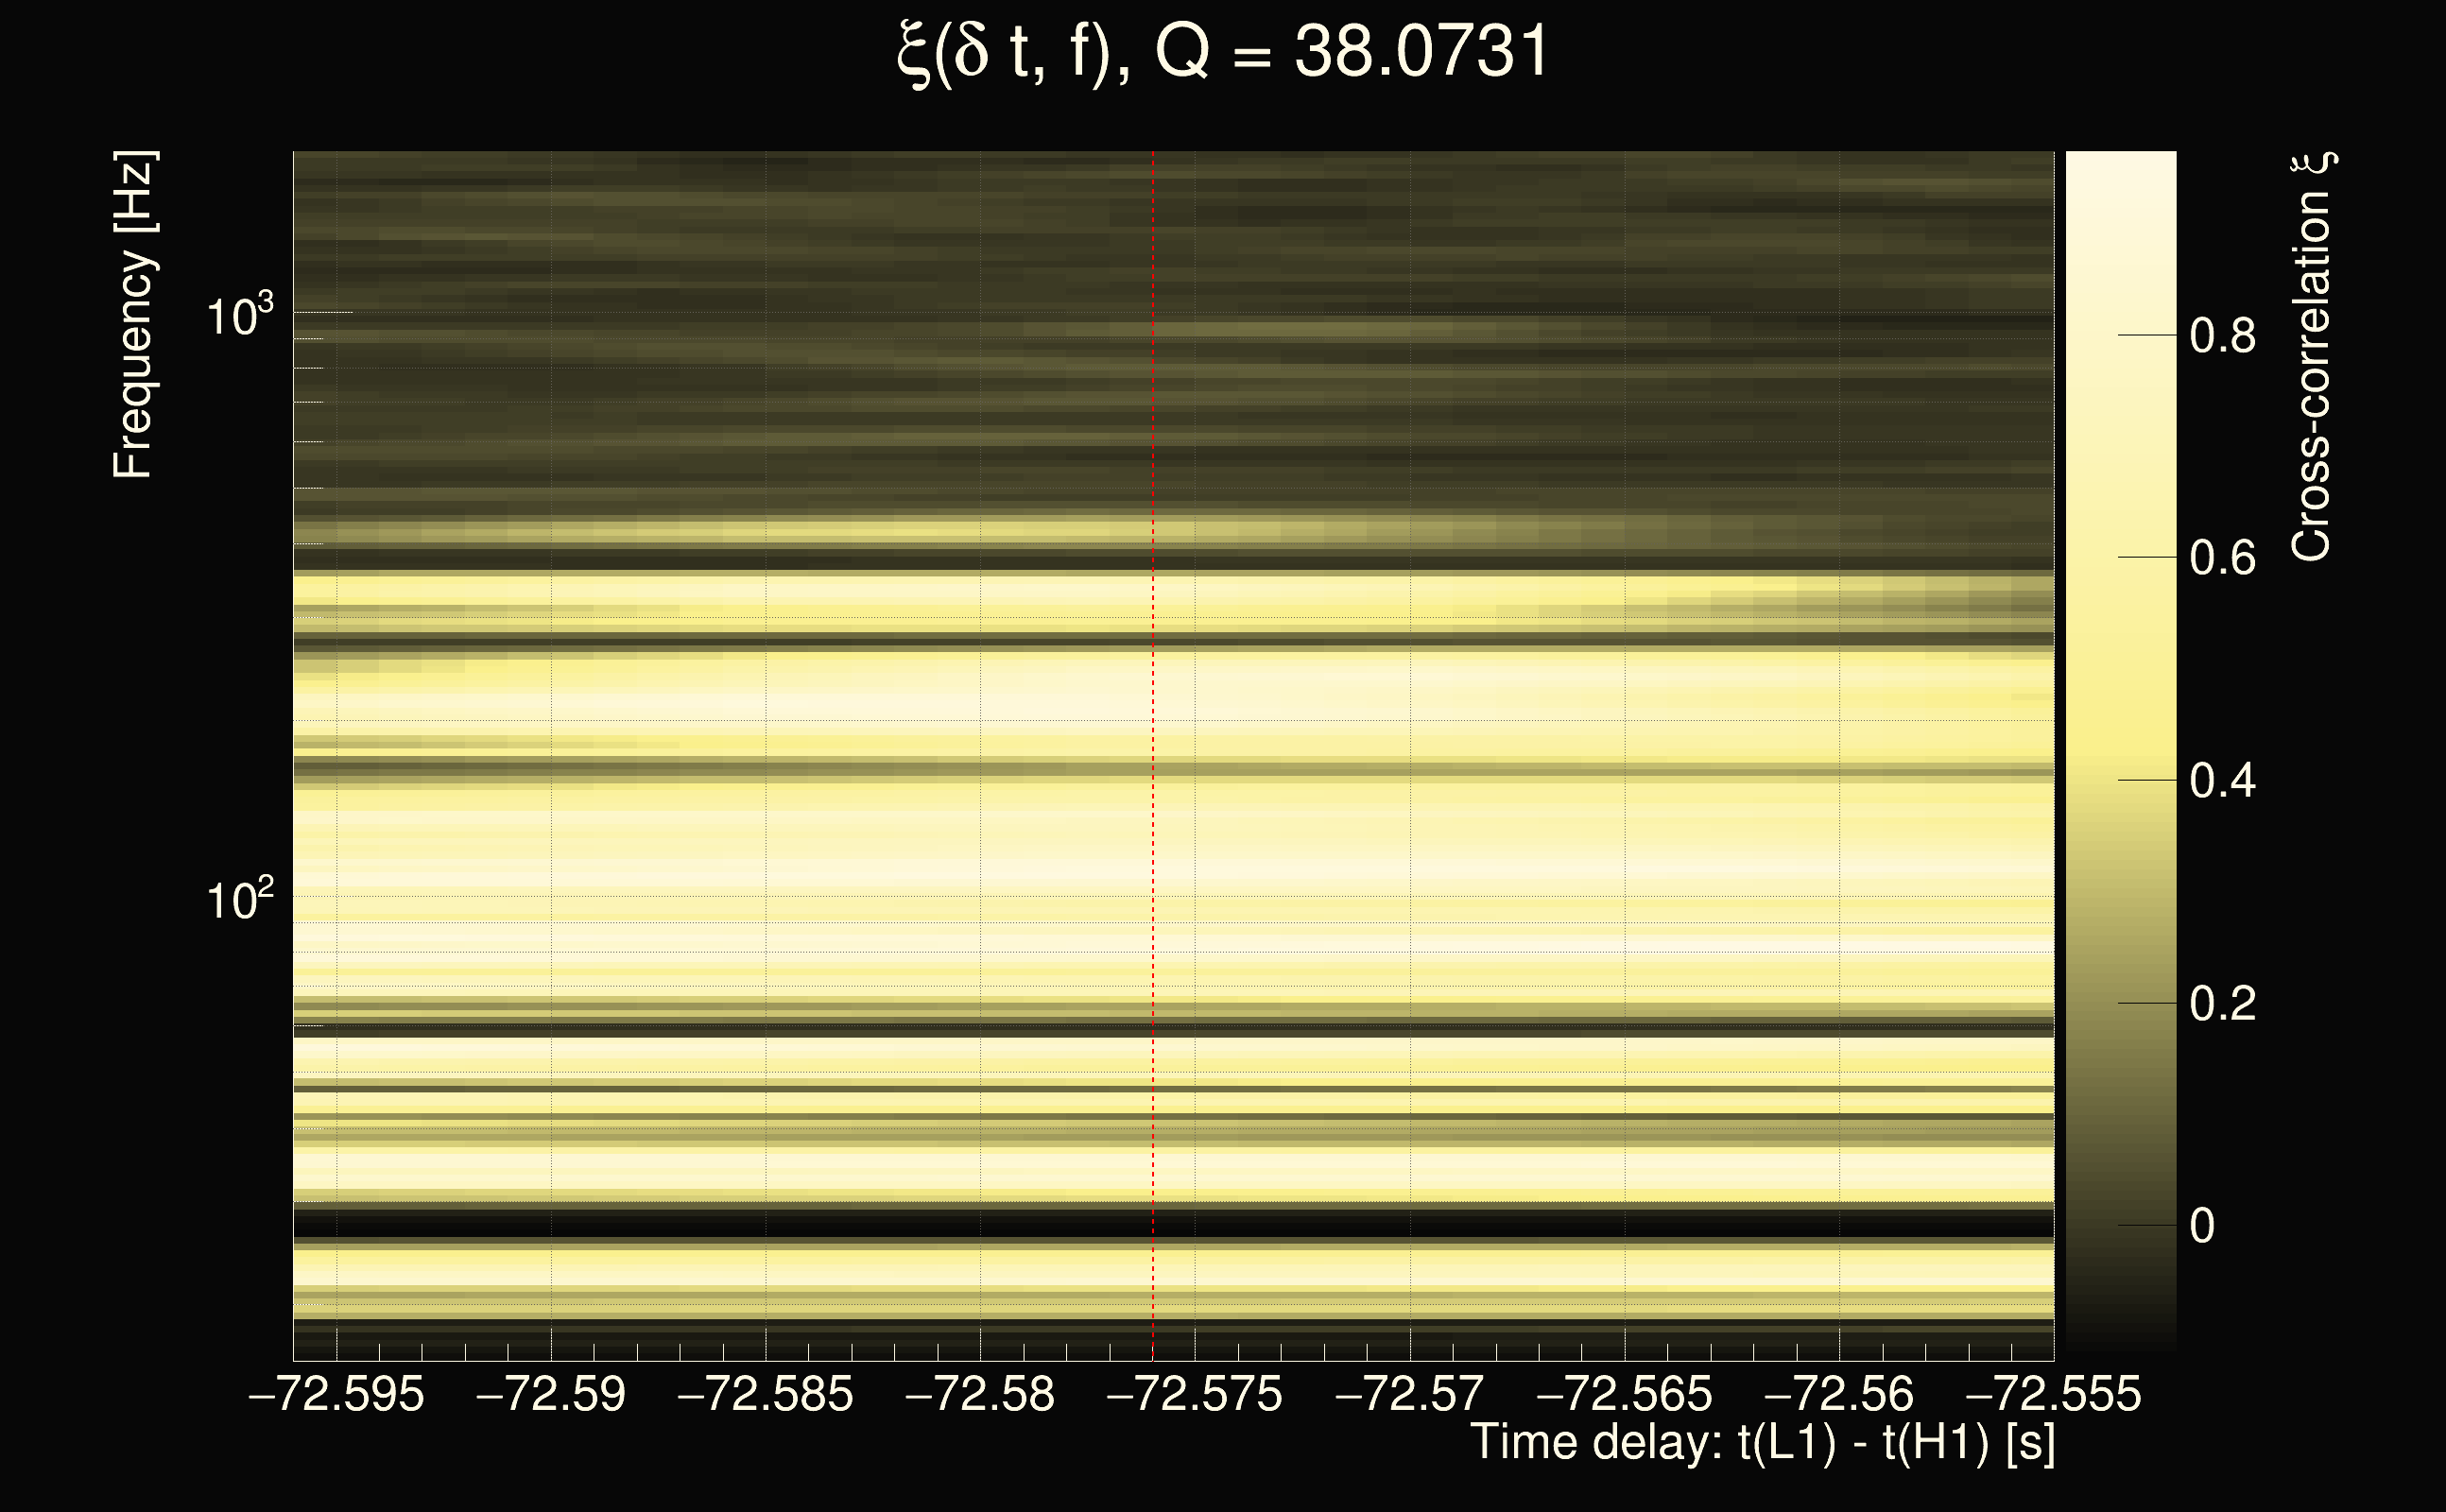The height and width of the screenshot is (1512, 2446).
Task: Click the plot title showing Q = 38.0731
Action: tap(1222, 52)
